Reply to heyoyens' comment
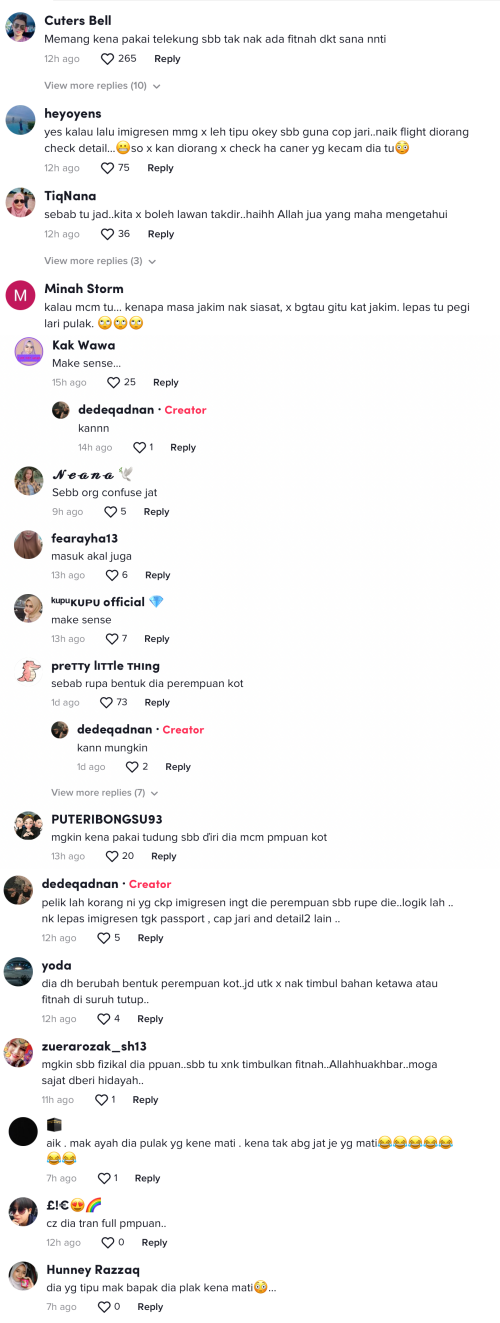 point(160,168)
